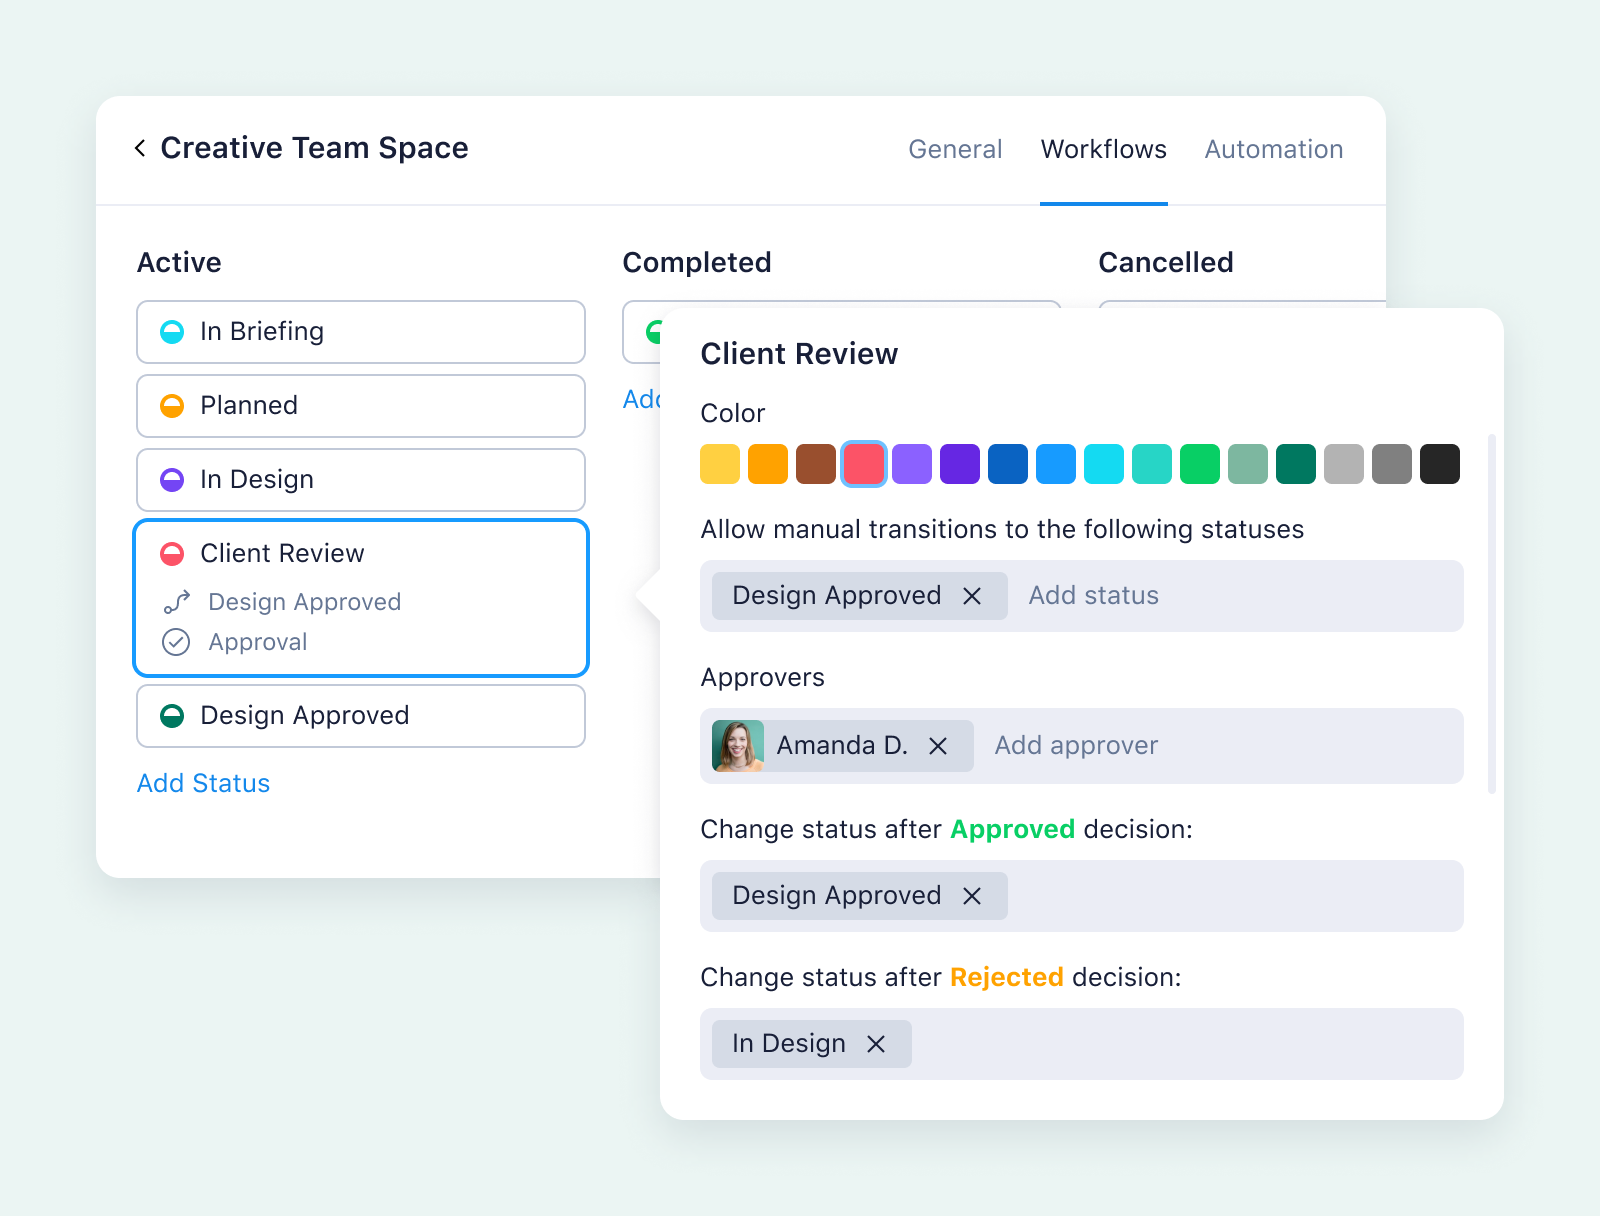Remove In Design from Rejected decision status
Viewport: 1600px width, 1216px height.
pyautogui.click(x=877, y=1043)
